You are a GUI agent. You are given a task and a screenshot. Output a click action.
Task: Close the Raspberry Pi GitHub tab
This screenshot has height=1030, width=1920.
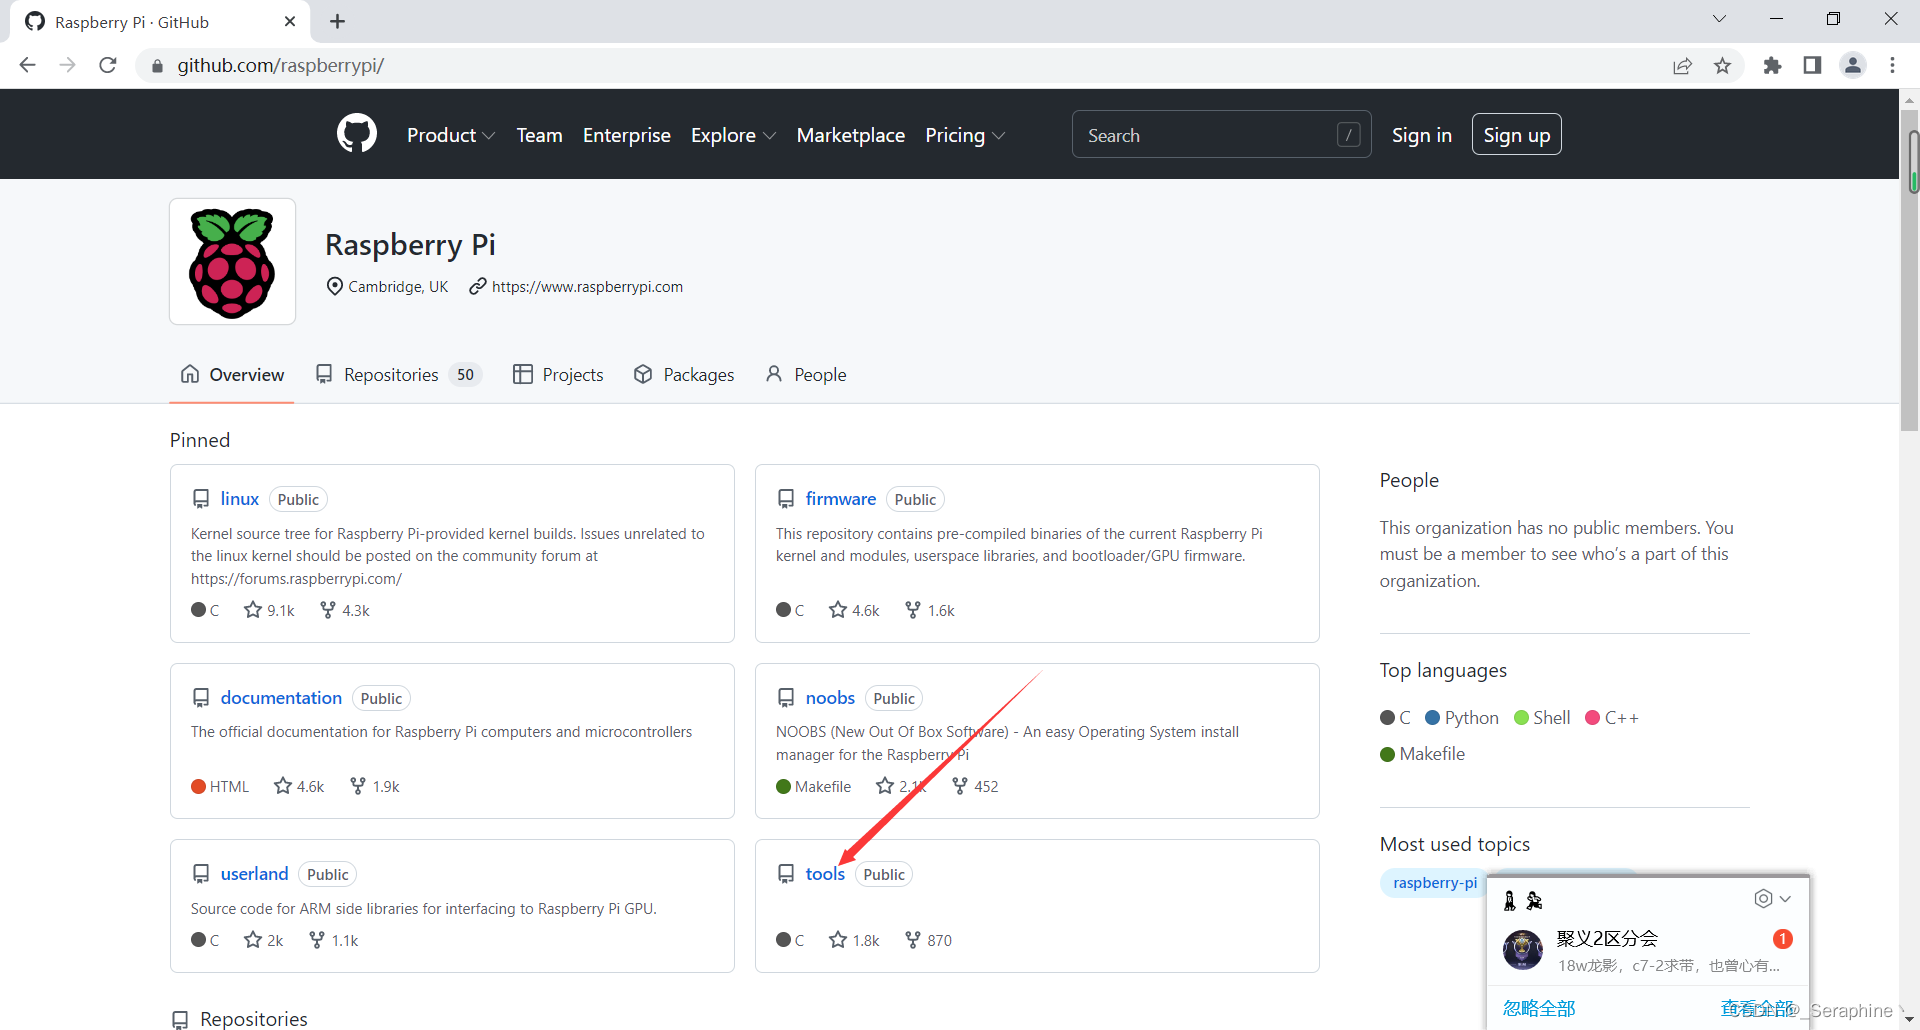coord(290,21)
